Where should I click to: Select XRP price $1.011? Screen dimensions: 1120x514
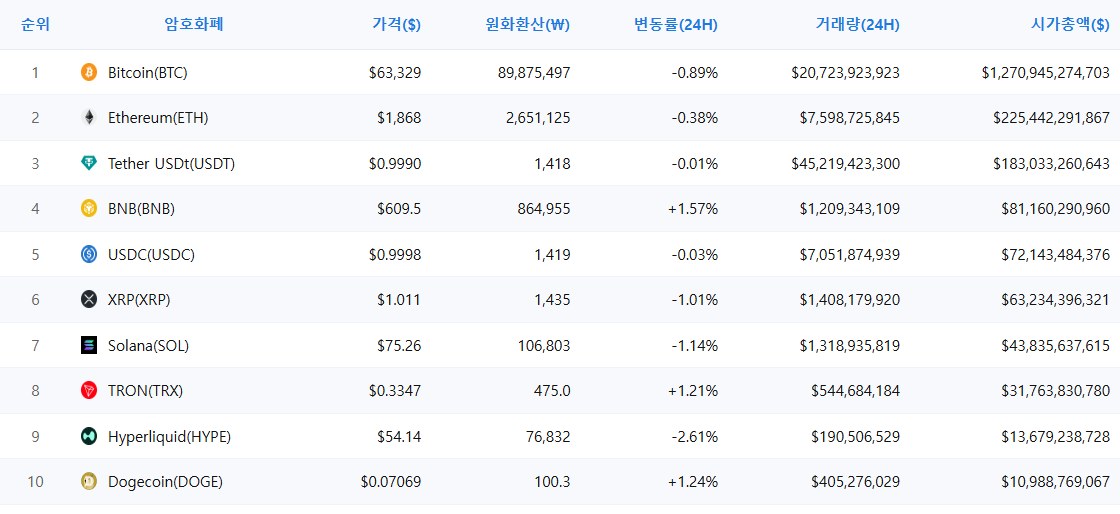tap(399, 300)
